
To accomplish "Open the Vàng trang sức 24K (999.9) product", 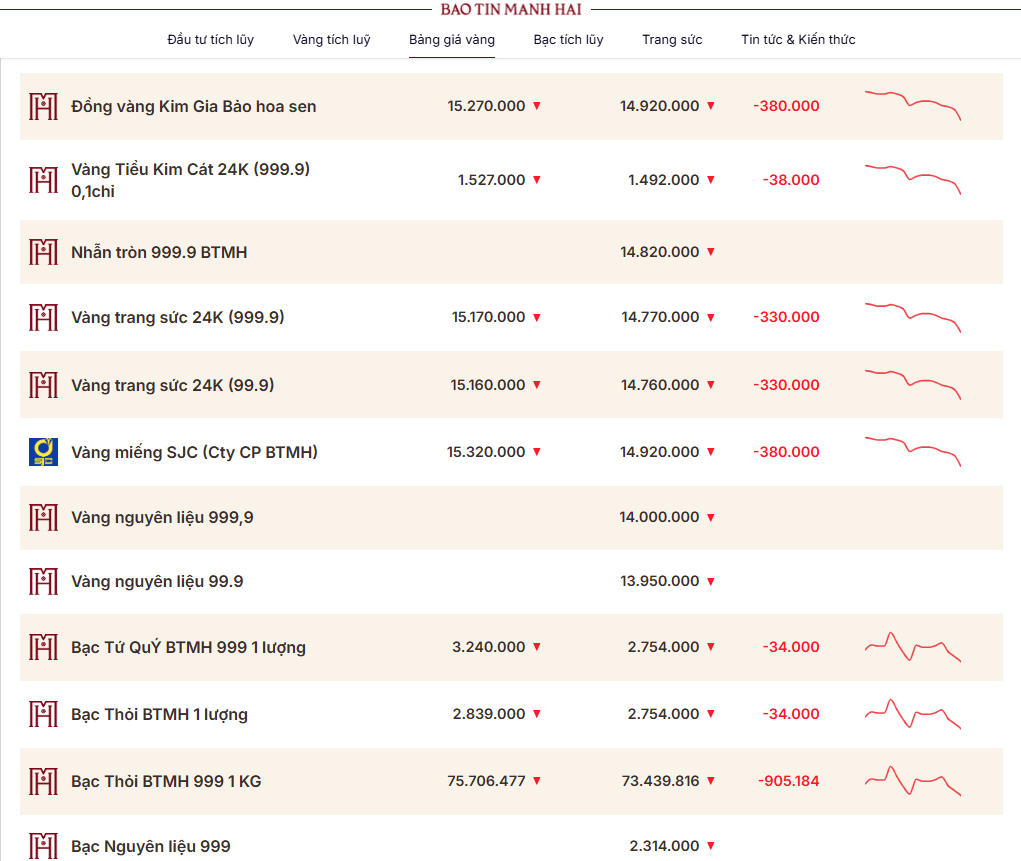I will click(178, 317).
